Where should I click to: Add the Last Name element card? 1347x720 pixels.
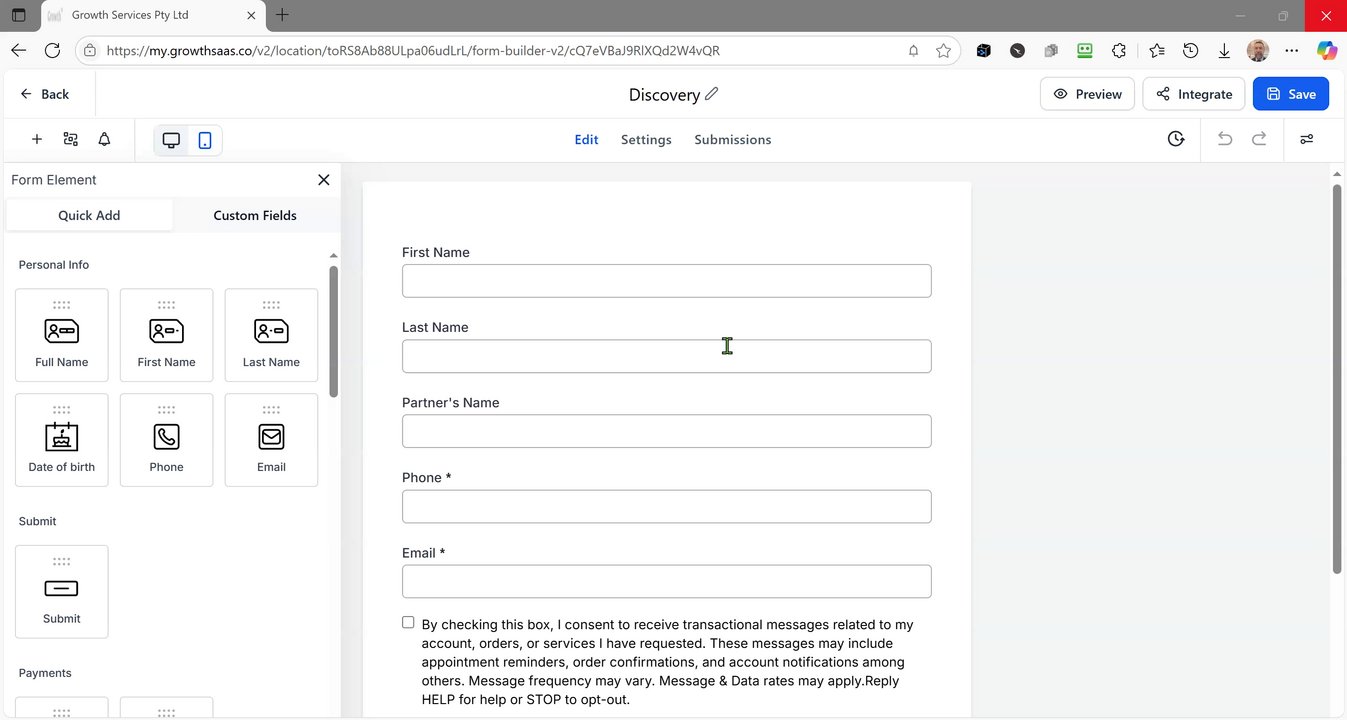(x=271, y=335)
